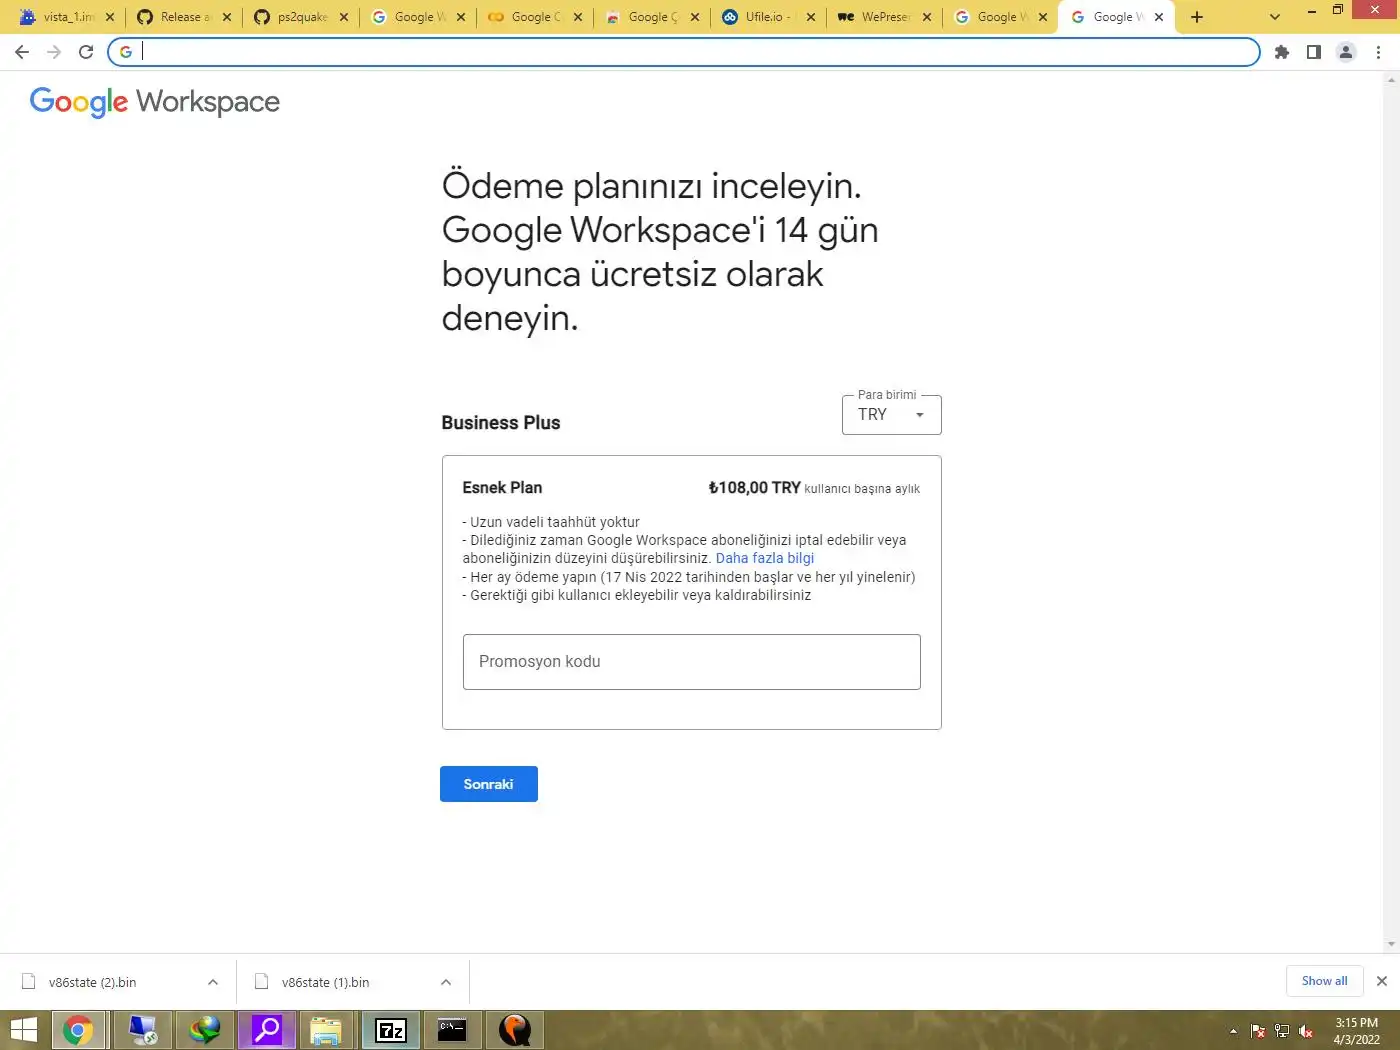Click the Chrome taskbar icon
This screenshot has width=1400, height=1050.
[x=78, y=1030]
